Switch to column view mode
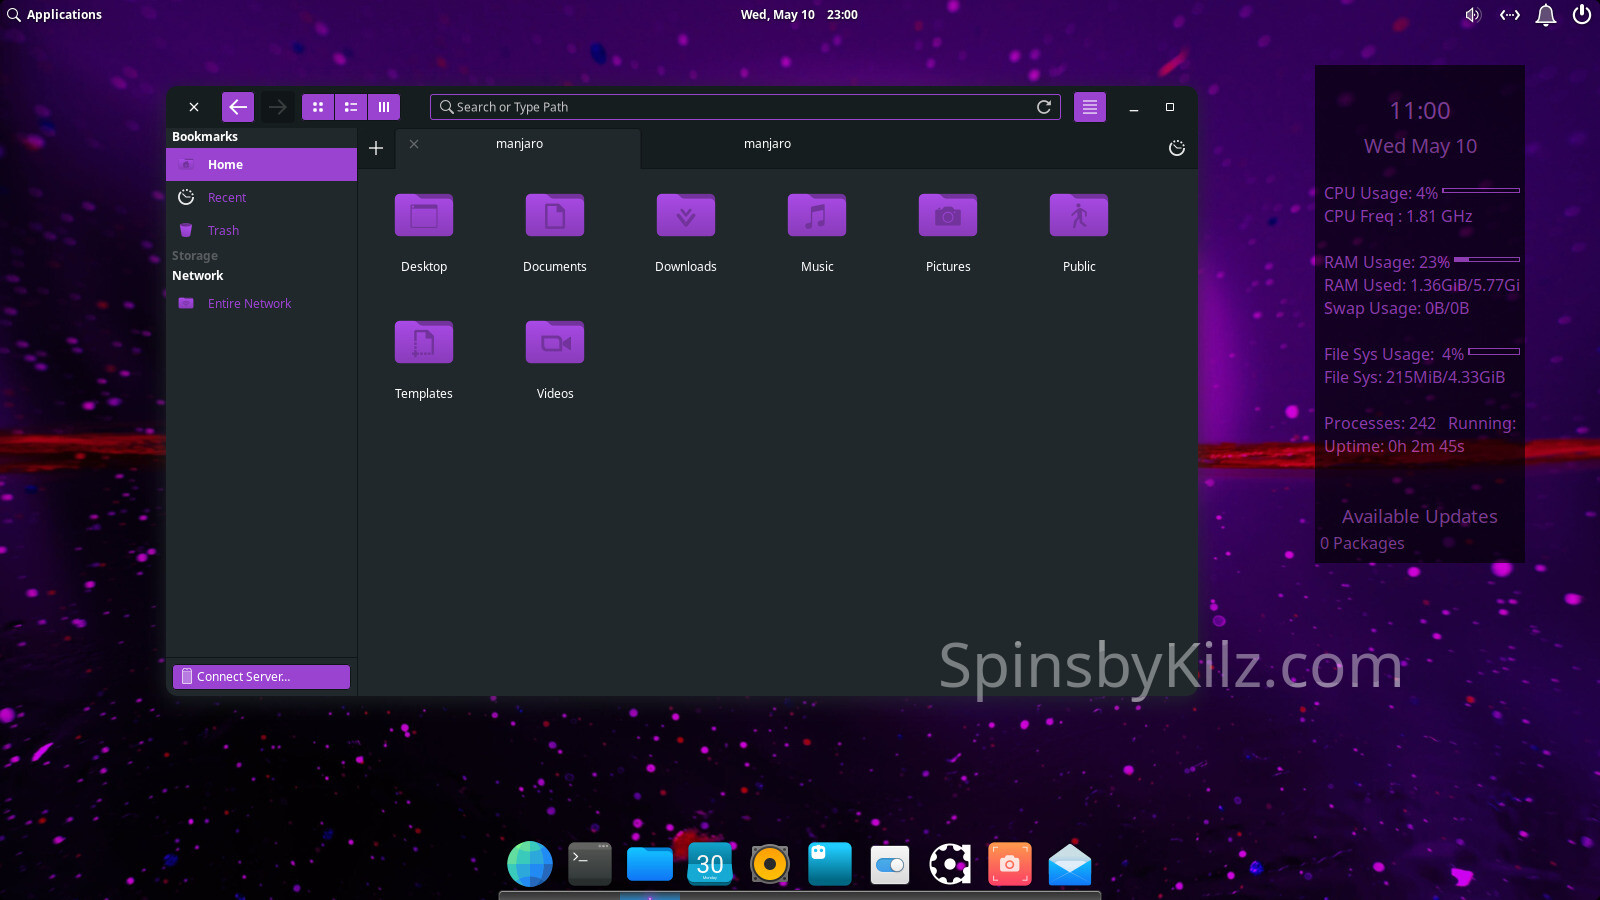This screenshot has height=900, width=1600. (384, 107)
